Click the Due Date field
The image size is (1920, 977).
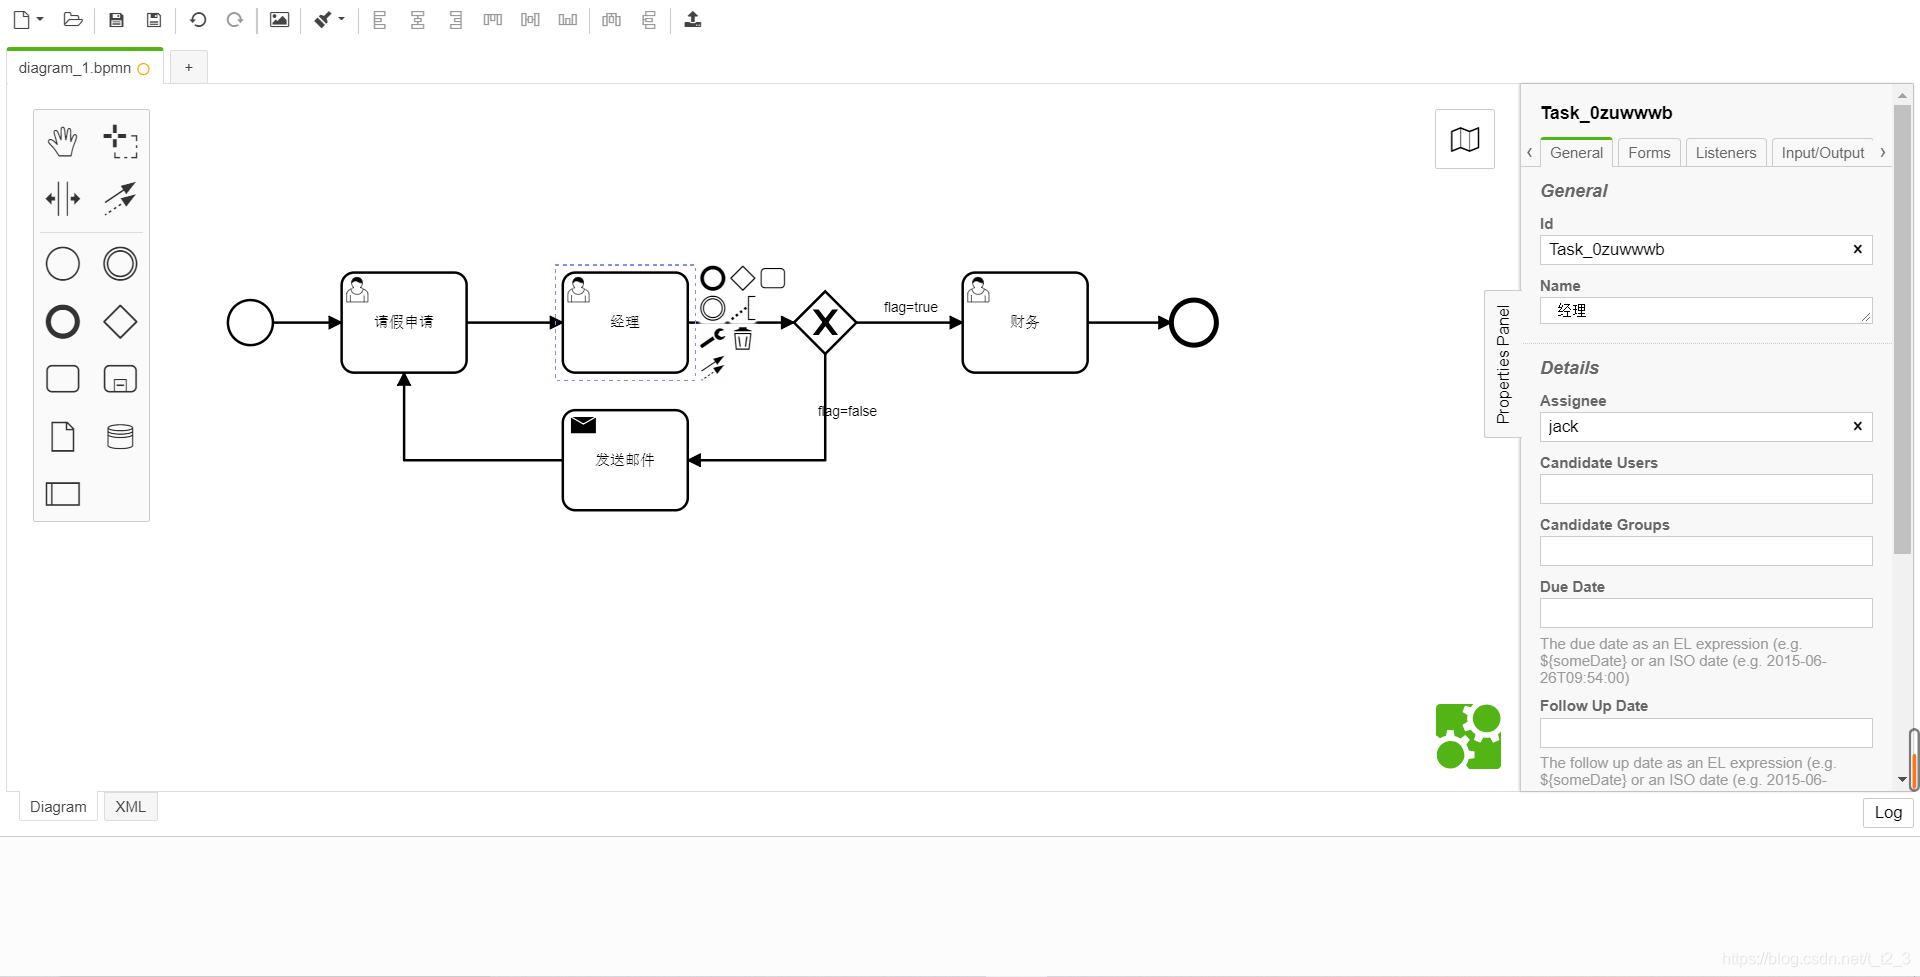(1706, 613)
